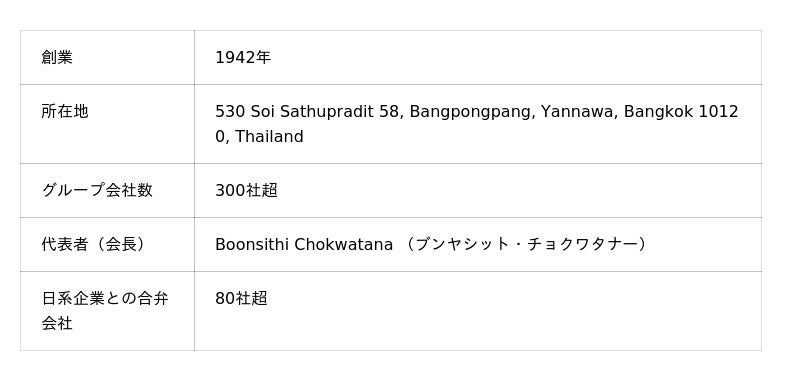Click the 会社 text on the label's second line
The height and width of the screenshot is (381, 800).
57,323
